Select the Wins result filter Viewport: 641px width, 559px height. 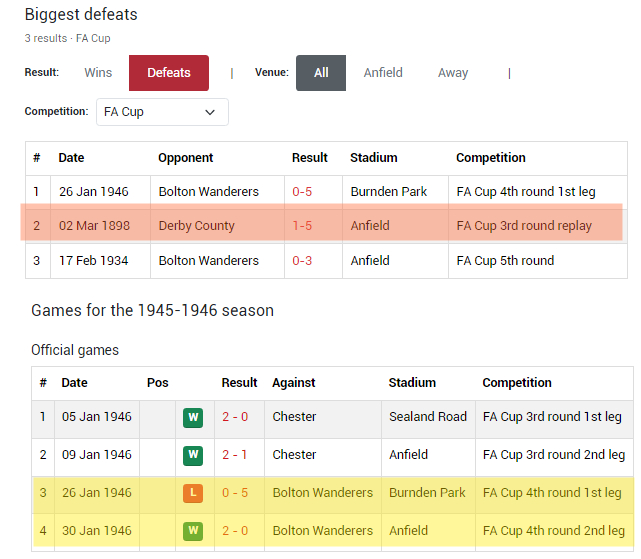coord(98,73)
